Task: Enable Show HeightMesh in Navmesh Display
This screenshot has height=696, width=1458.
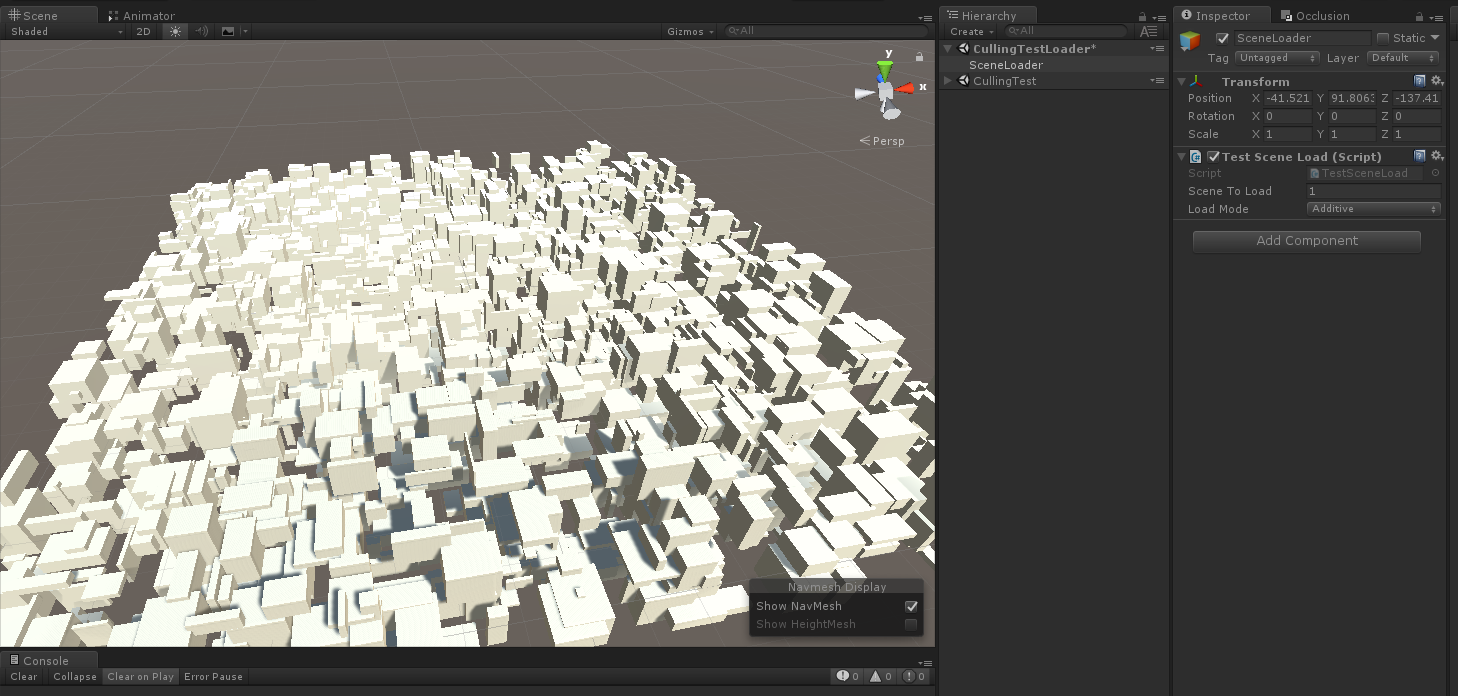Action: pyautogui.click(x=911, y=624)
